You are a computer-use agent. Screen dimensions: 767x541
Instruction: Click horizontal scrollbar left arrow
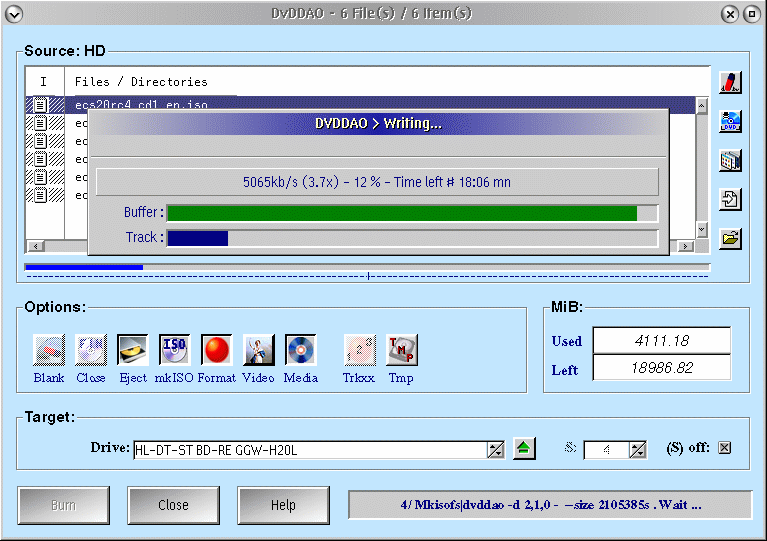tap(36, 246)
